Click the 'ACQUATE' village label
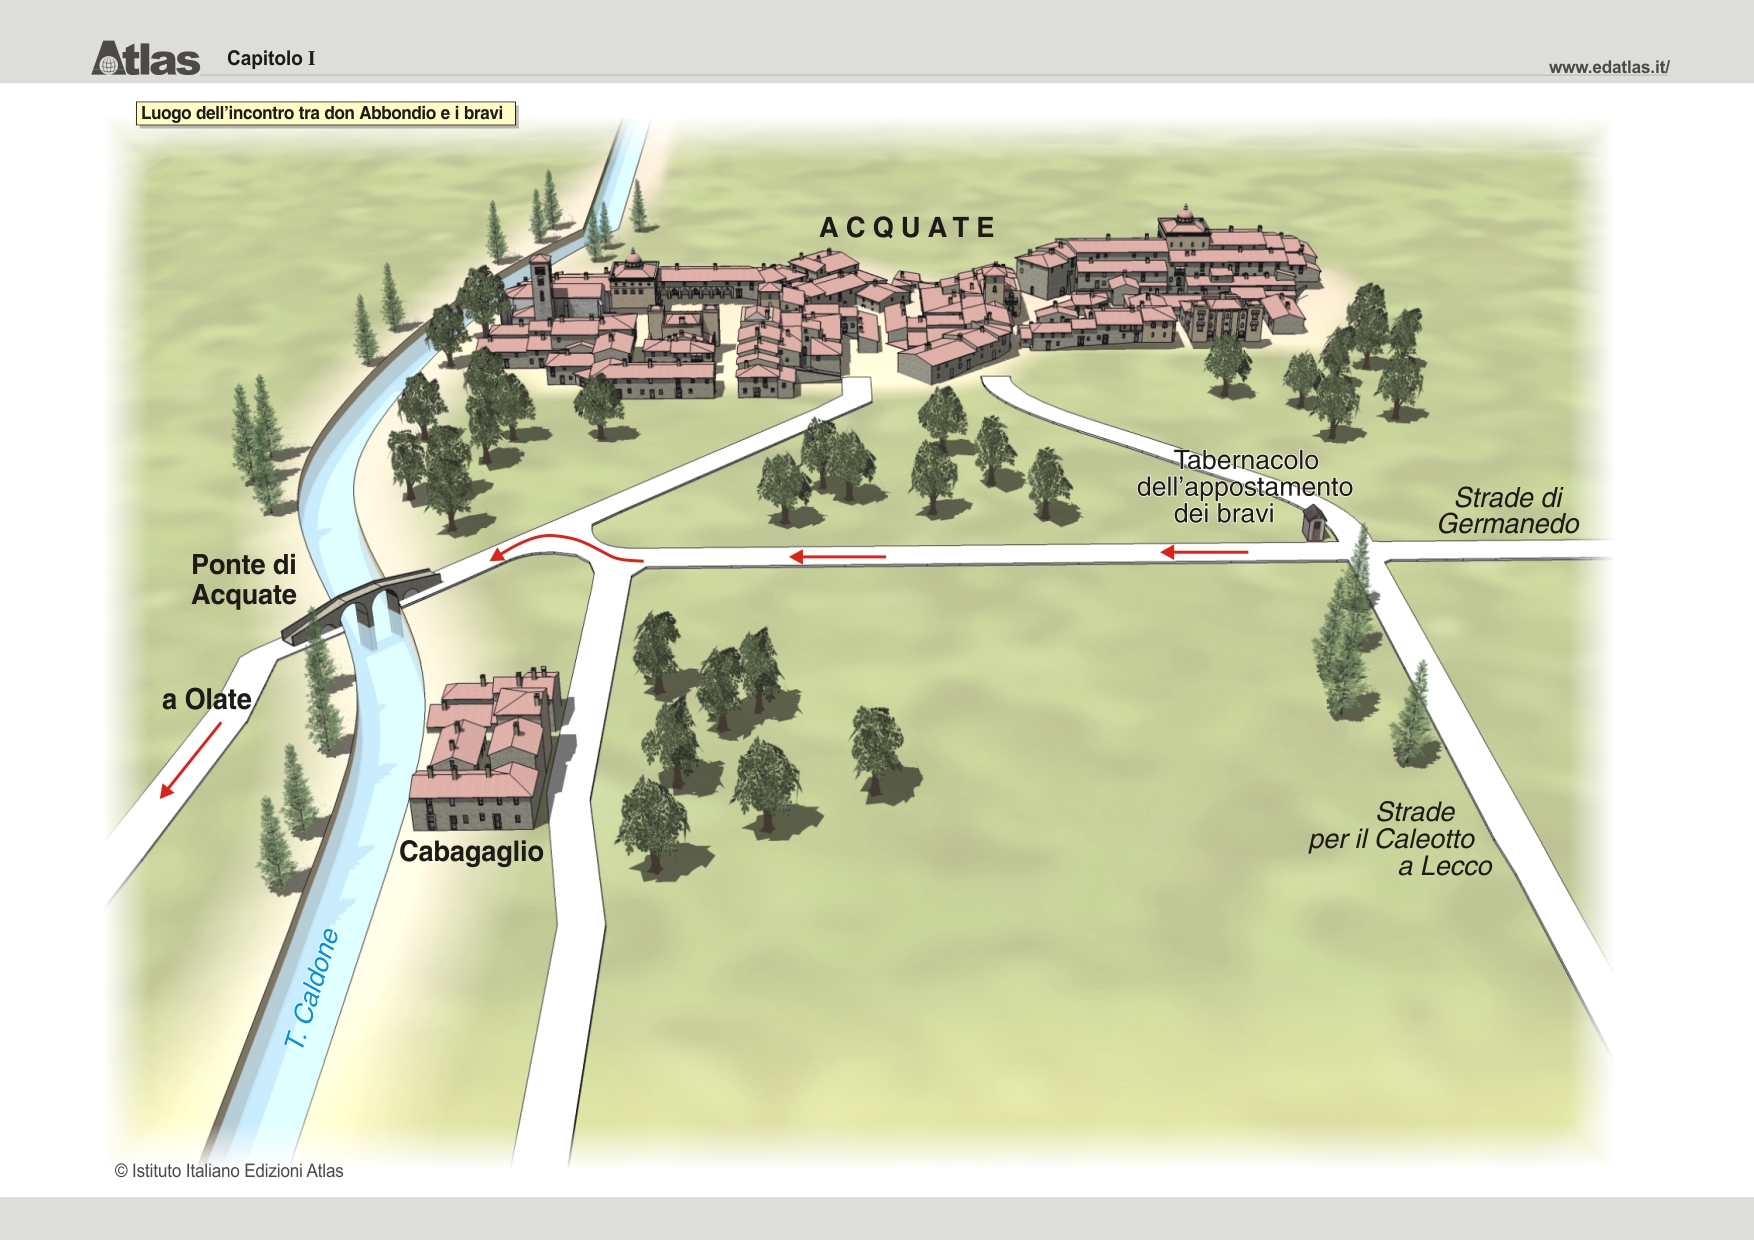Screen dimensions: 1754x1240 [x=907, y=228]
